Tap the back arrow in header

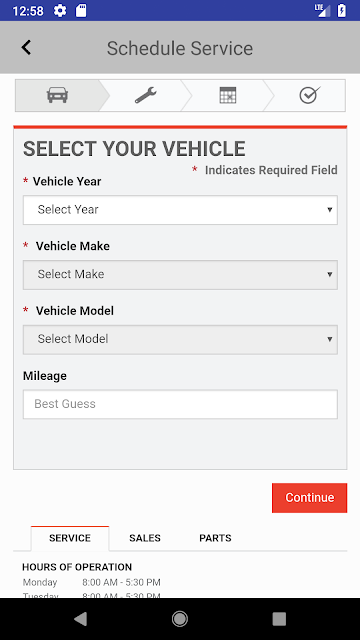click(x=26, y=48)
